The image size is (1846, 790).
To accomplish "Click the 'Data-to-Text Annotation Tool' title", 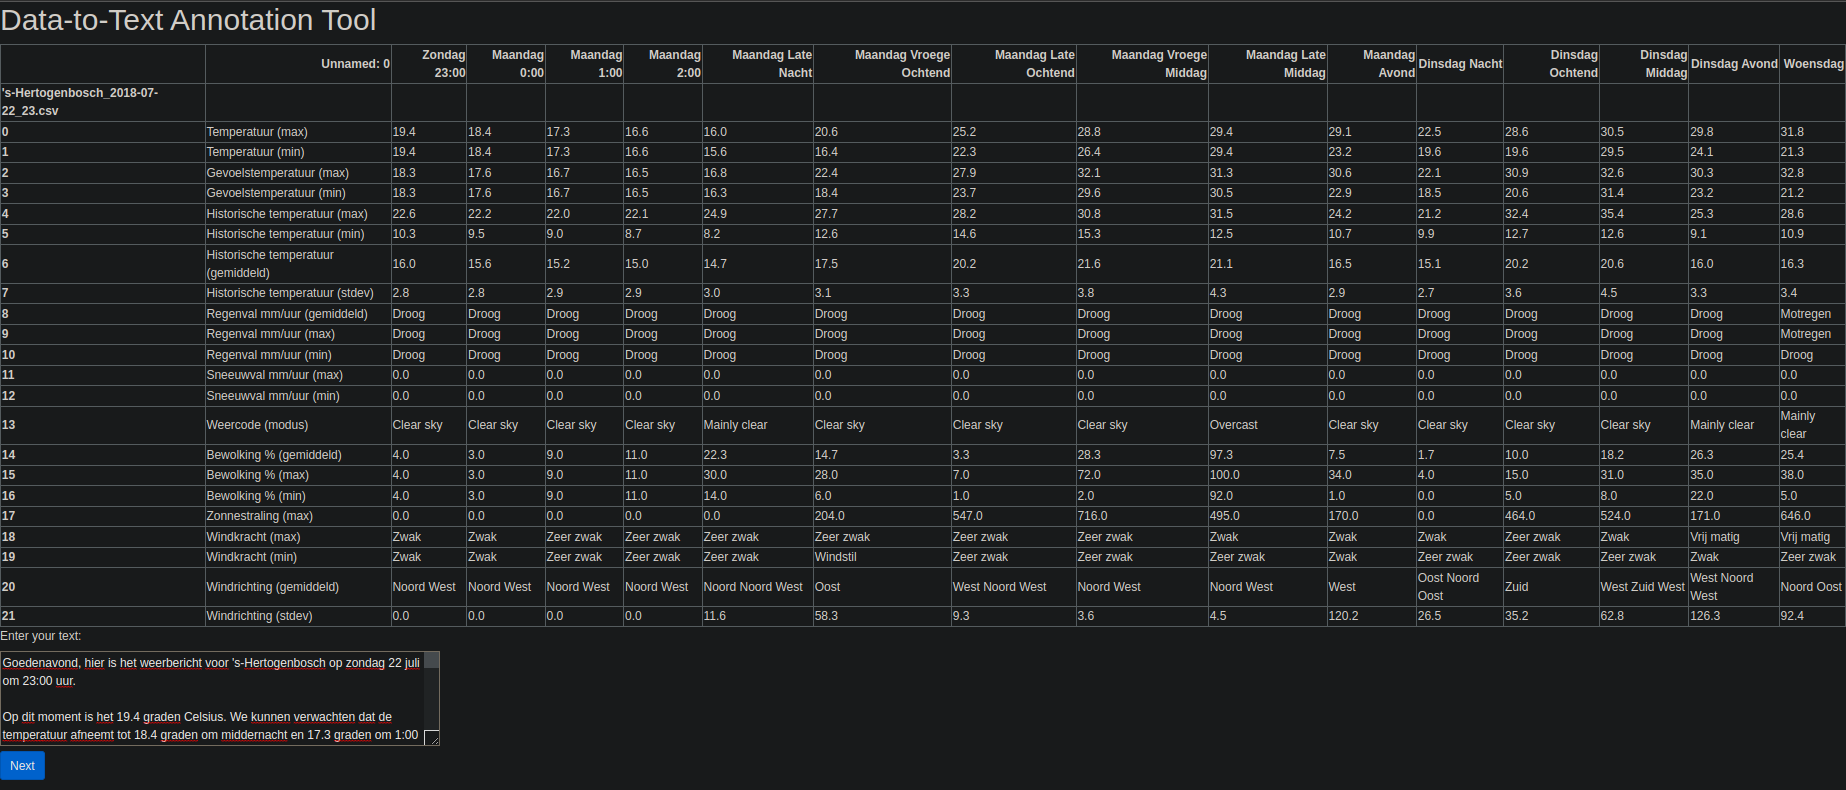I will pos(188,20).
